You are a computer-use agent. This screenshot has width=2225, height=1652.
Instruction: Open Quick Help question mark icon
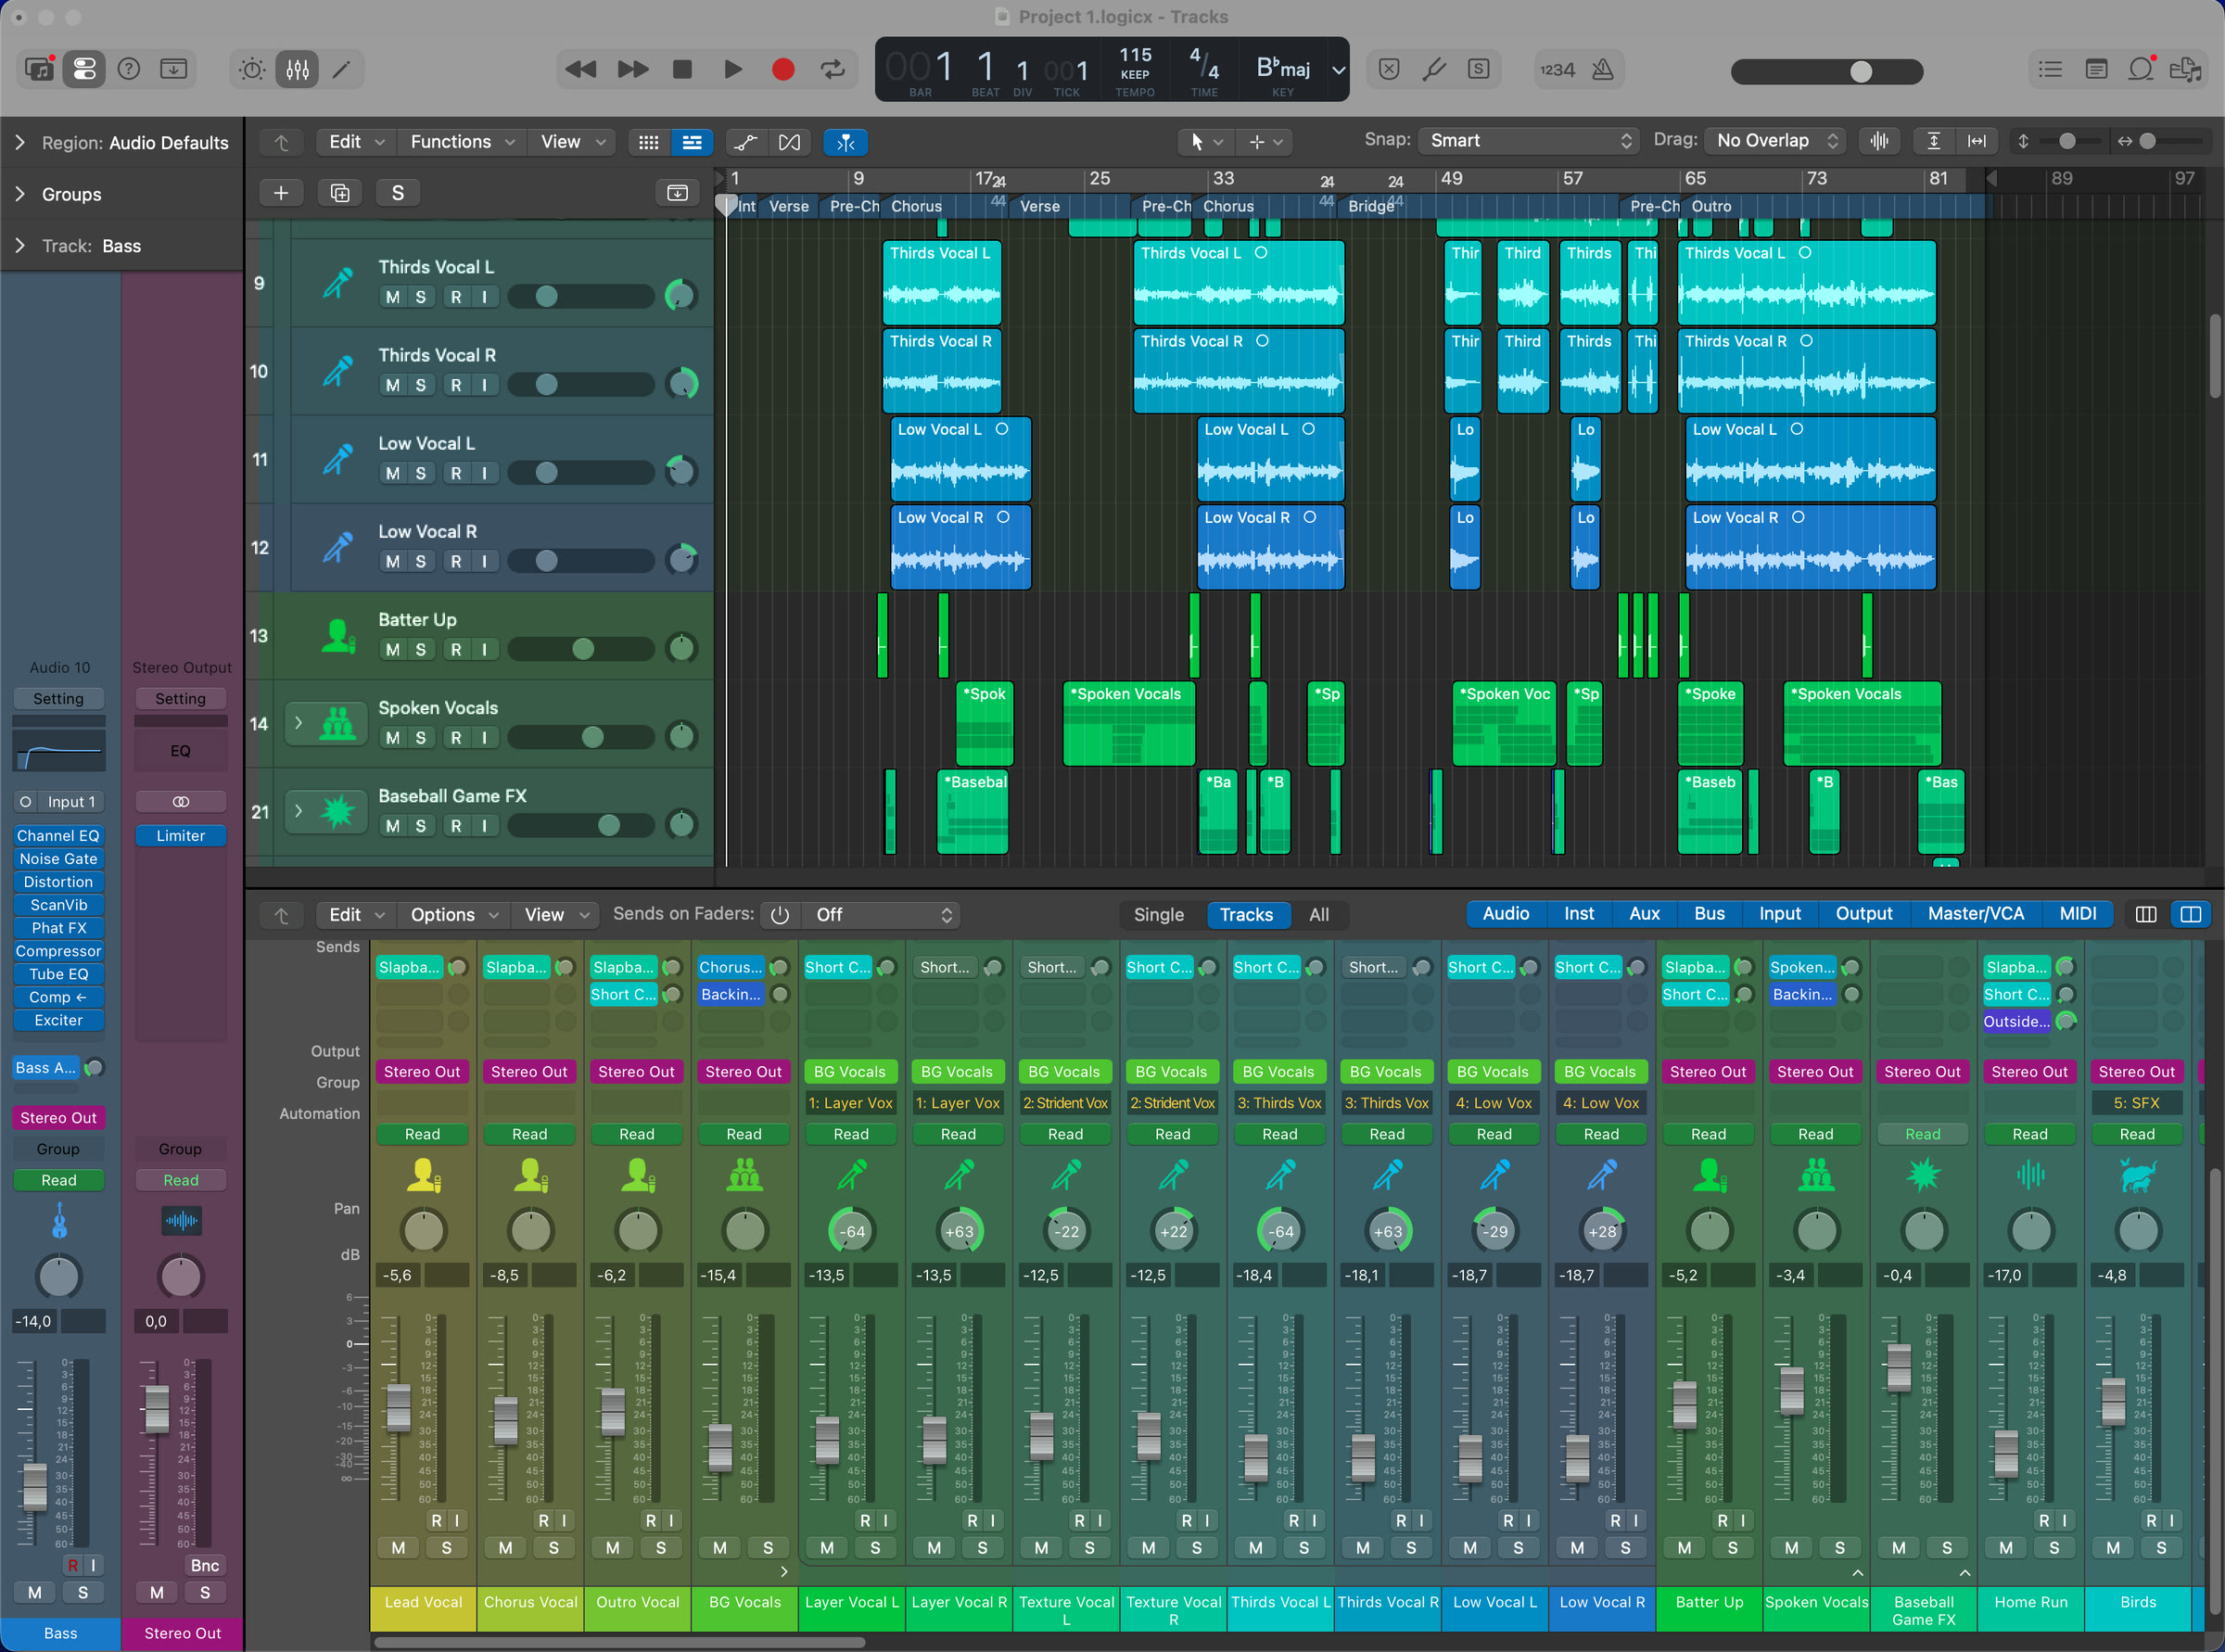coord(129,69)
